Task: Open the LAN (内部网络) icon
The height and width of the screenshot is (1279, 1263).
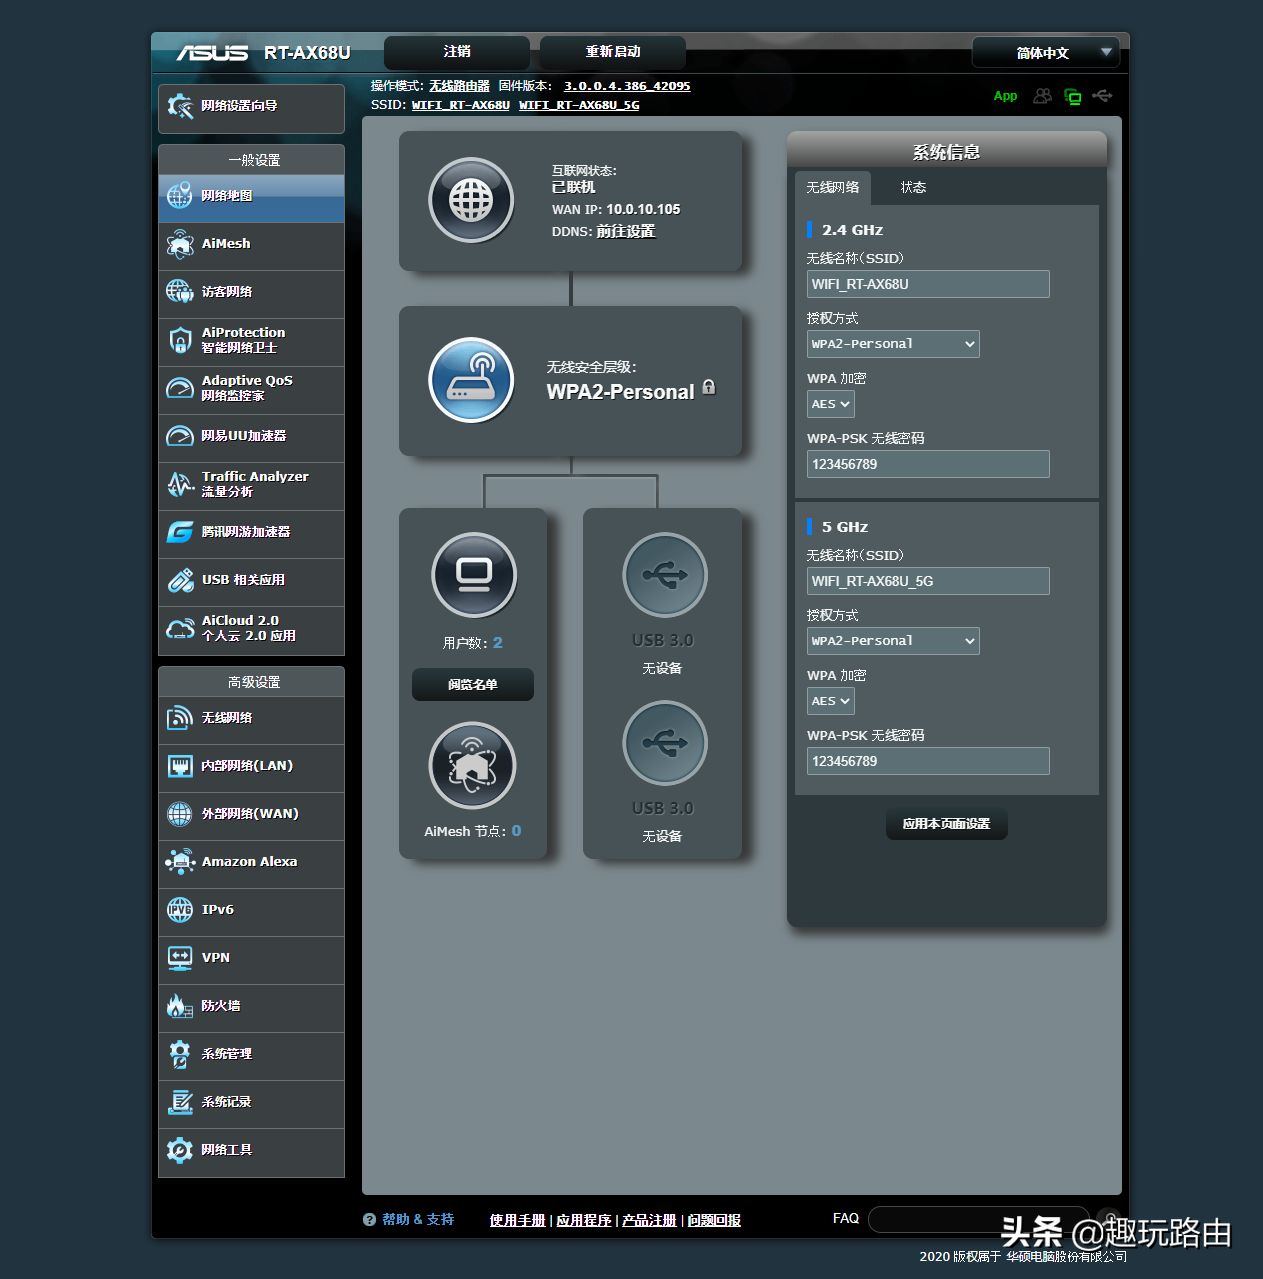Action: click(180, 766)
